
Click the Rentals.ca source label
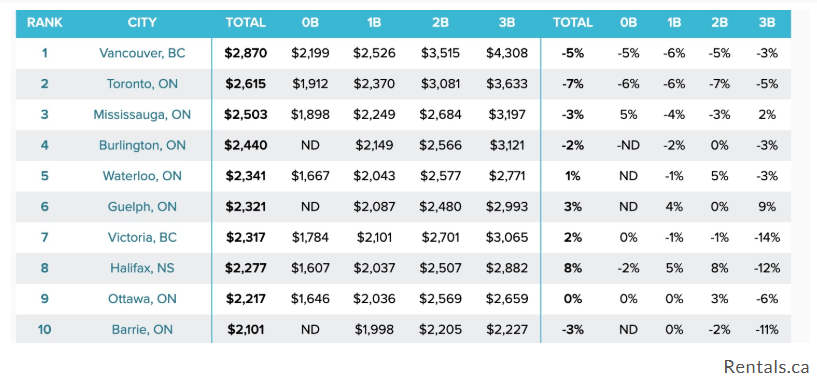[x=766, y=367]
